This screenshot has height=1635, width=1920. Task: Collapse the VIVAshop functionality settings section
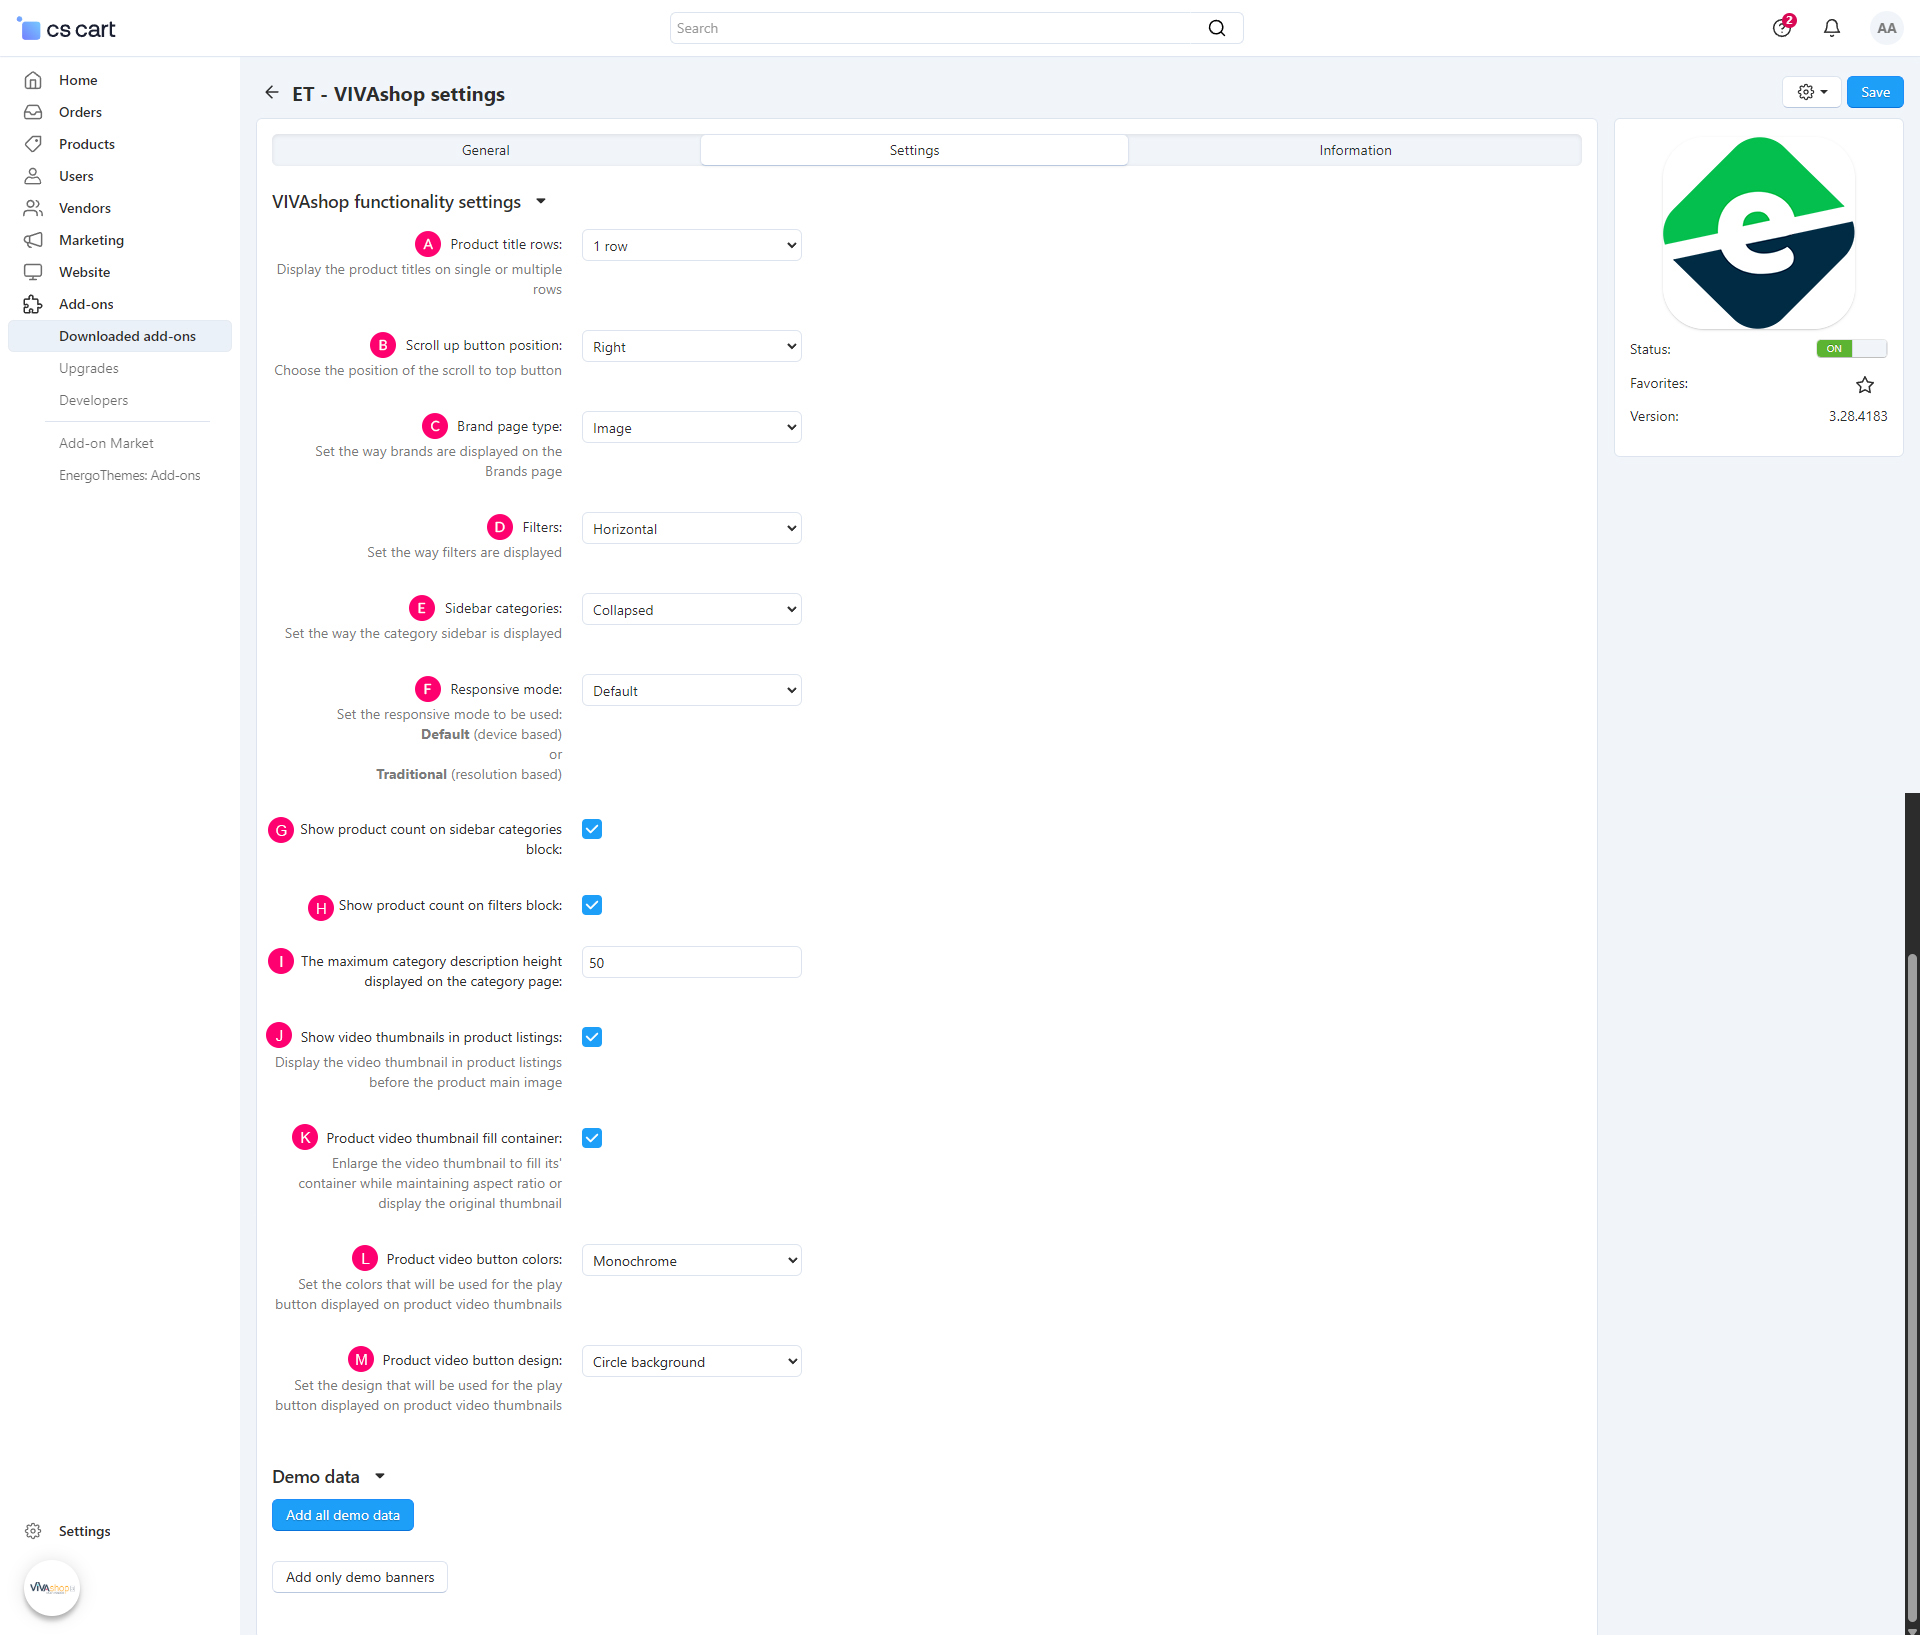(x=541, y=202)
